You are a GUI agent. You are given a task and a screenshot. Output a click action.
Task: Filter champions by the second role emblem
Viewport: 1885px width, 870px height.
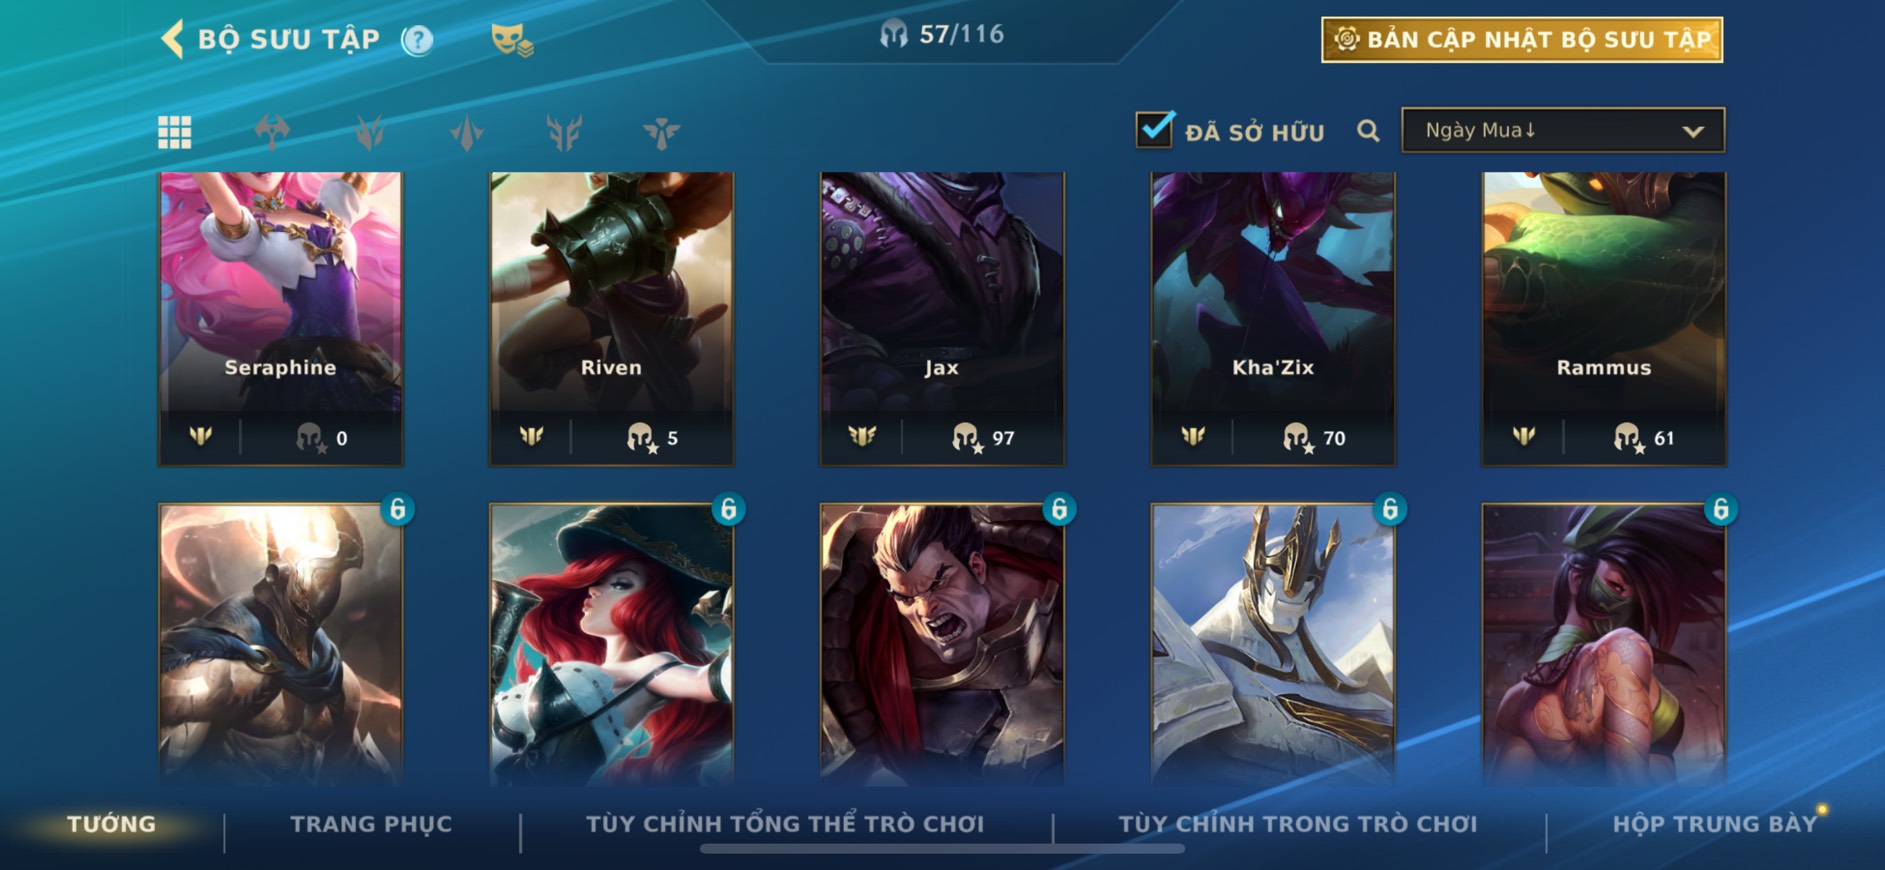[370, 132]
